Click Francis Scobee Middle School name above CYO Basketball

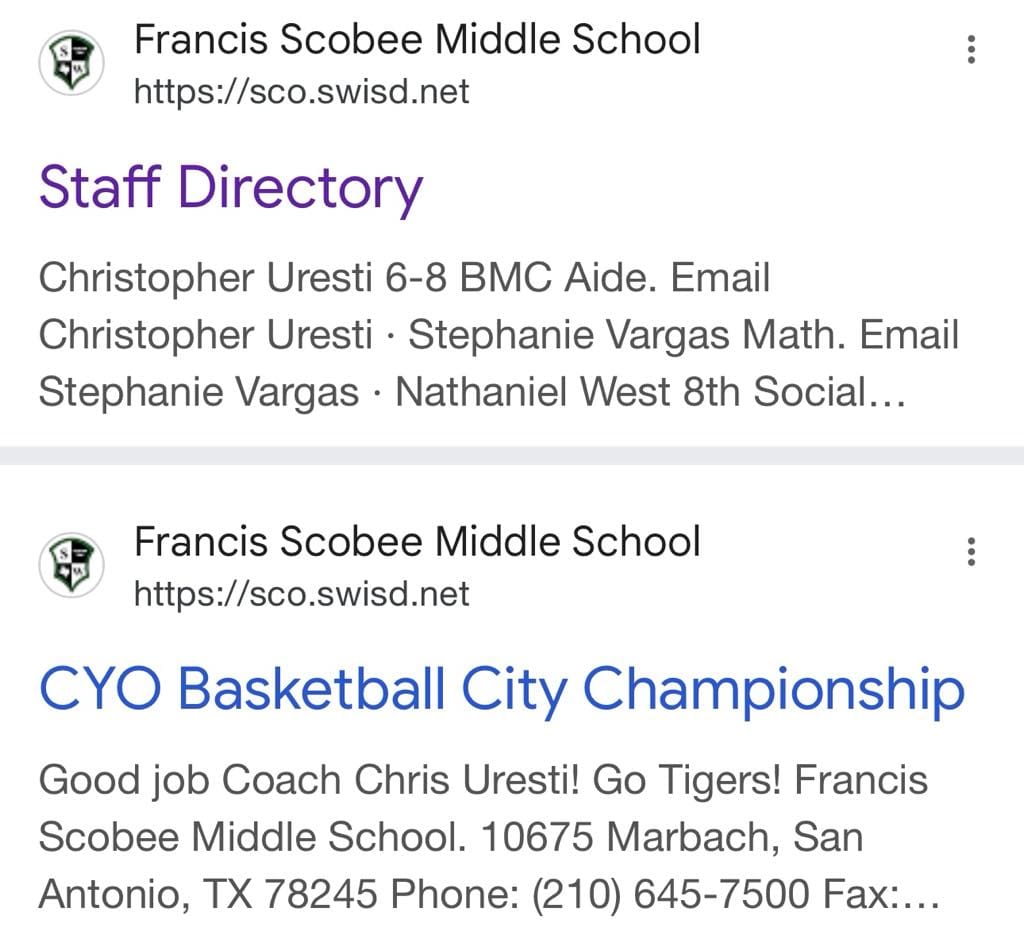pyautogui.click(x=417, y=542)
